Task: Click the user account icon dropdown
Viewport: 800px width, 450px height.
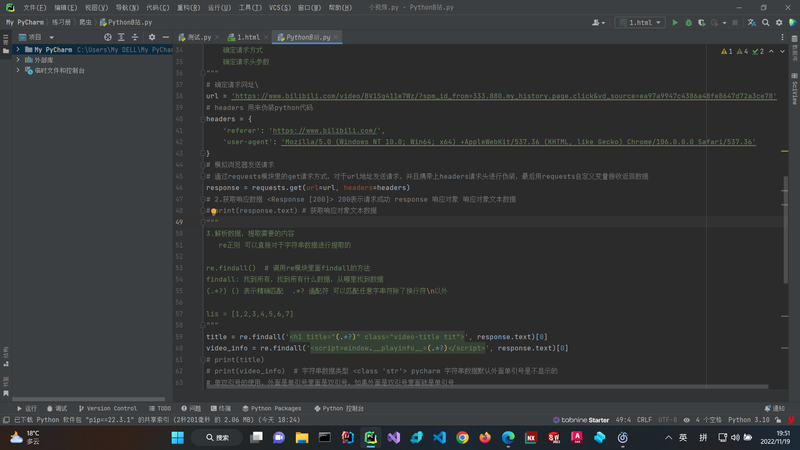Action: click(598, 22)
